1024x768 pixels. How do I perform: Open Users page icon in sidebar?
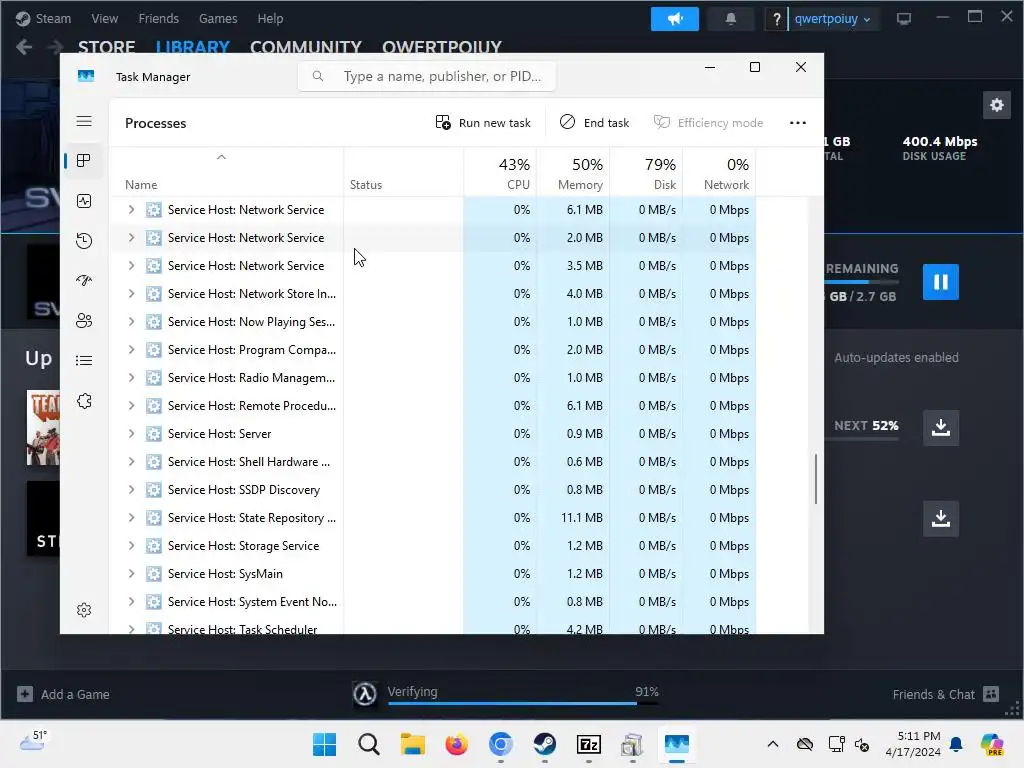[84, 321]
